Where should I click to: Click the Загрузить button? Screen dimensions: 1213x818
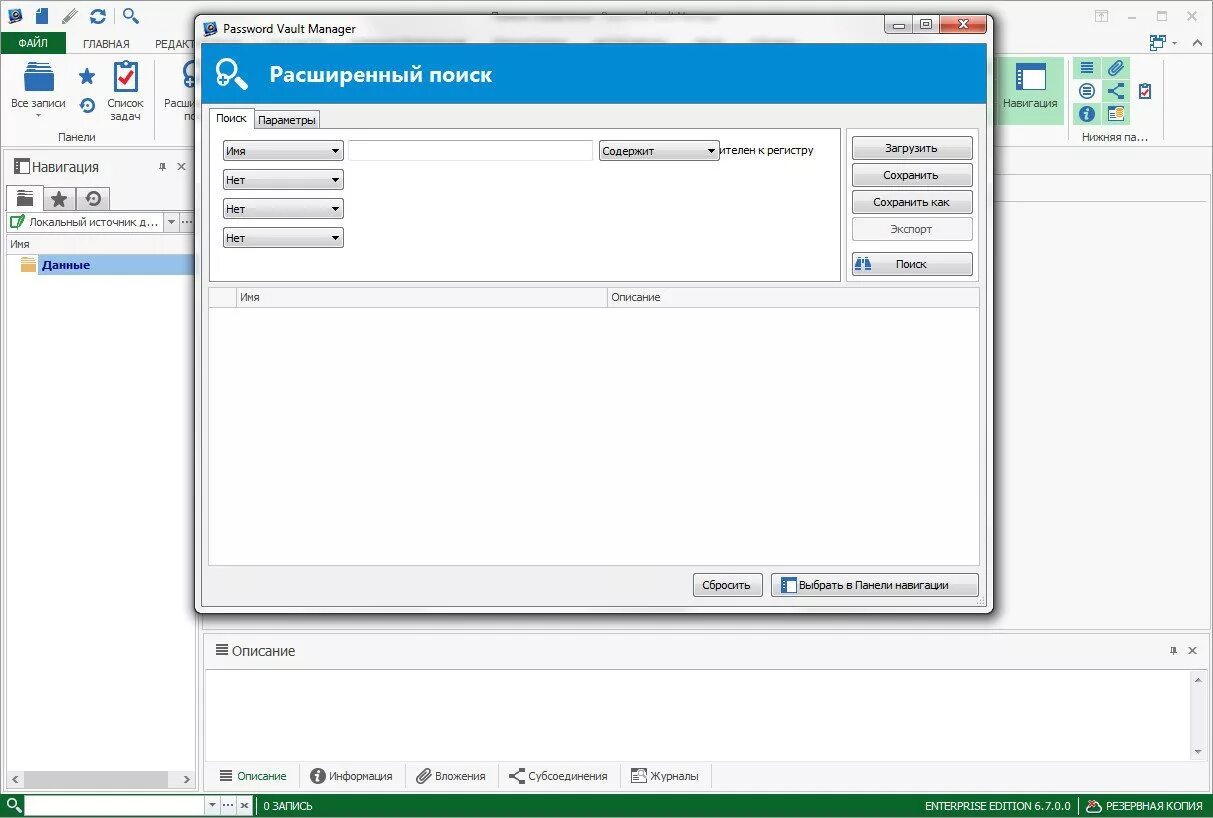[x=911, y=148]
